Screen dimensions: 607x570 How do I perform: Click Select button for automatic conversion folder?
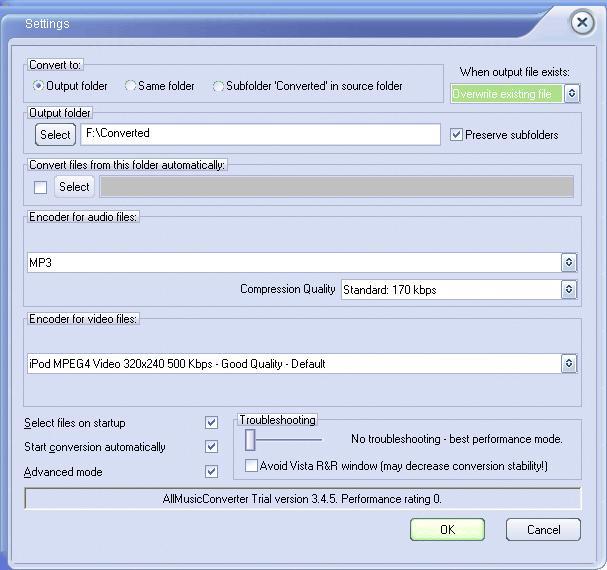(x=74, y=187)
